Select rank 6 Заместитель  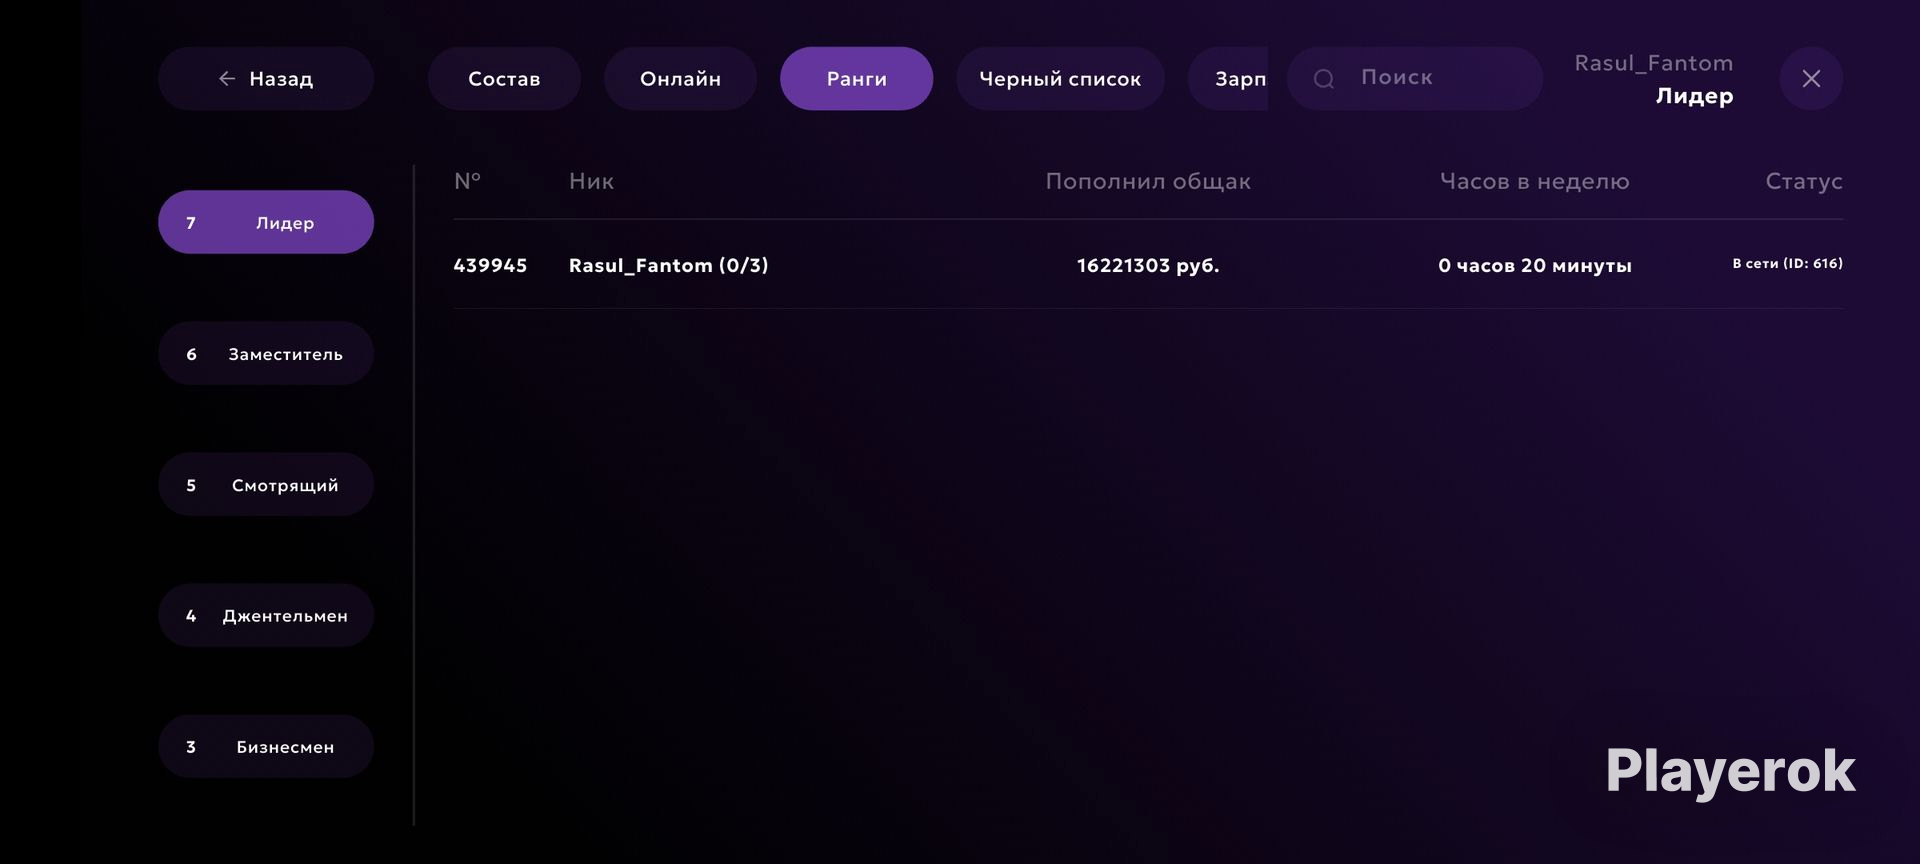[x=266, y=353]
